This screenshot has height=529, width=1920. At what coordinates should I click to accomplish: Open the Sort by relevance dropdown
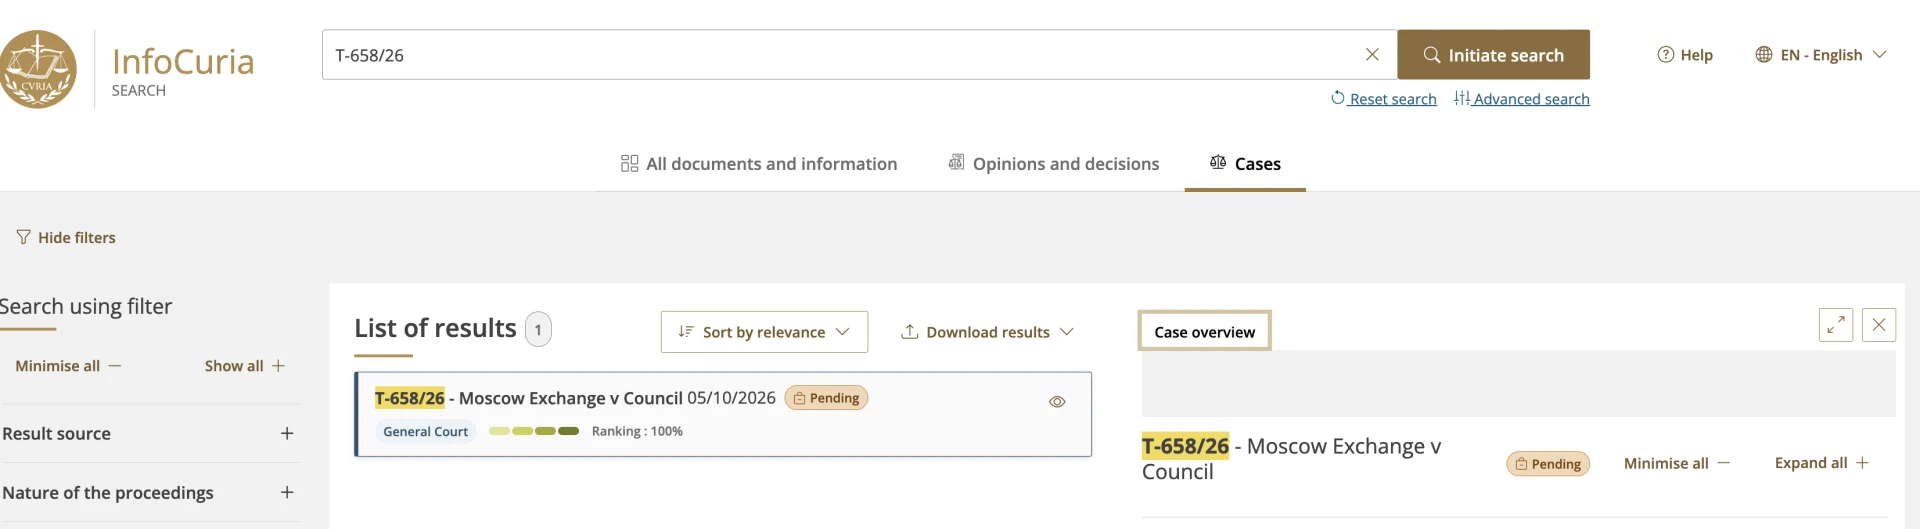coord(764,332)
